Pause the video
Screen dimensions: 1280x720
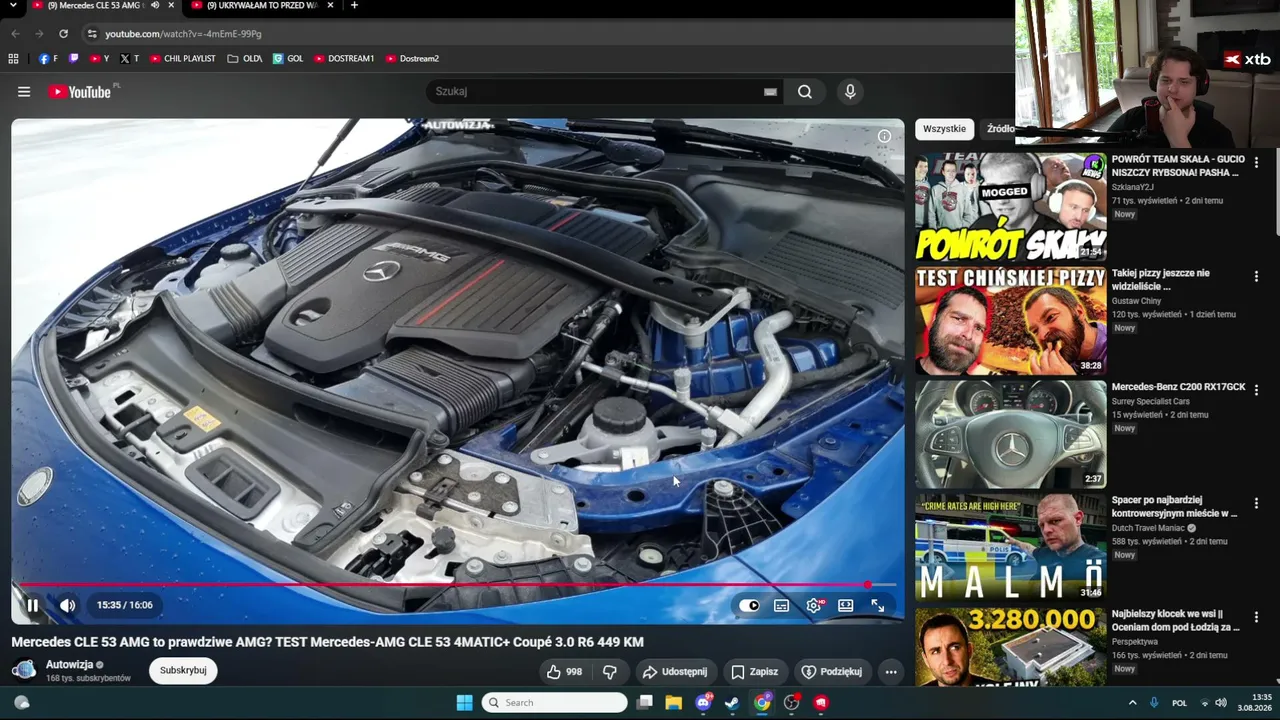pos(33,605)
